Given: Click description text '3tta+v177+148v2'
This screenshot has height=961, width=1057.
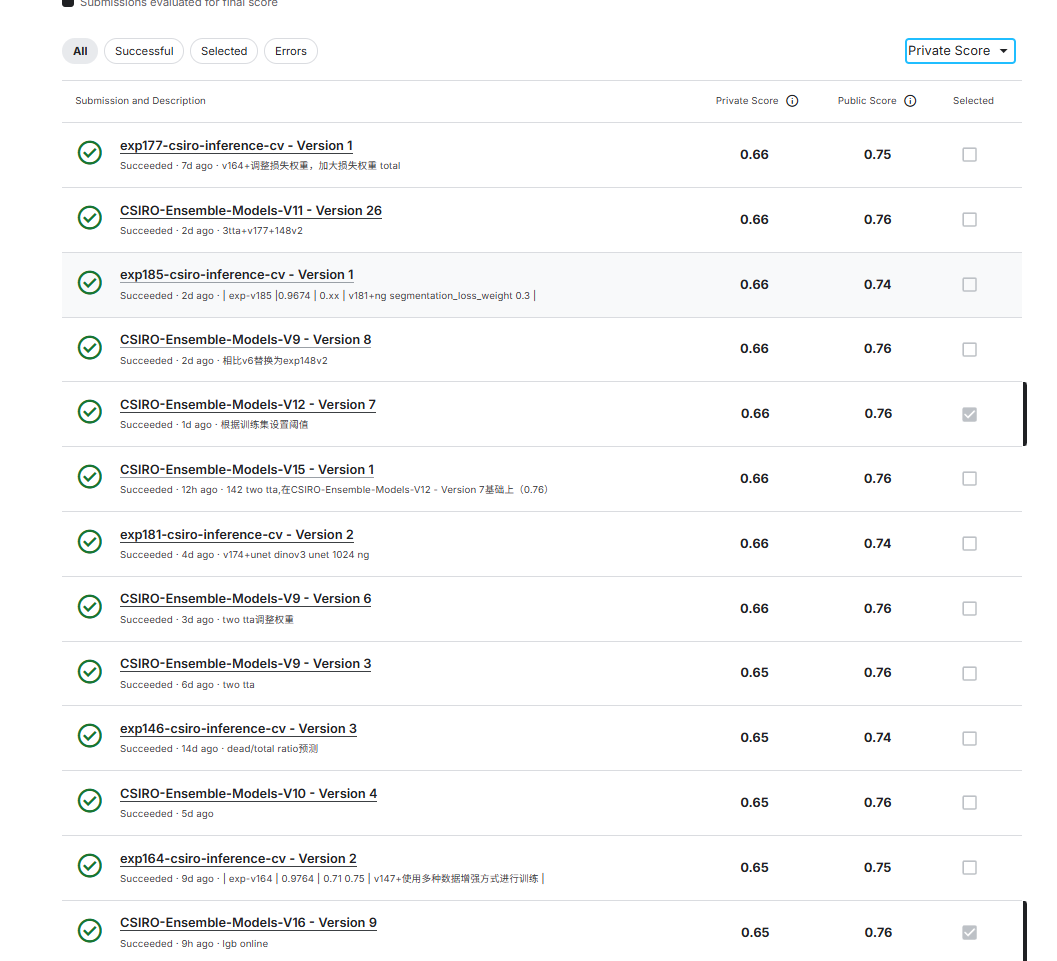Looking at the screenshot, I should [262, 230].
